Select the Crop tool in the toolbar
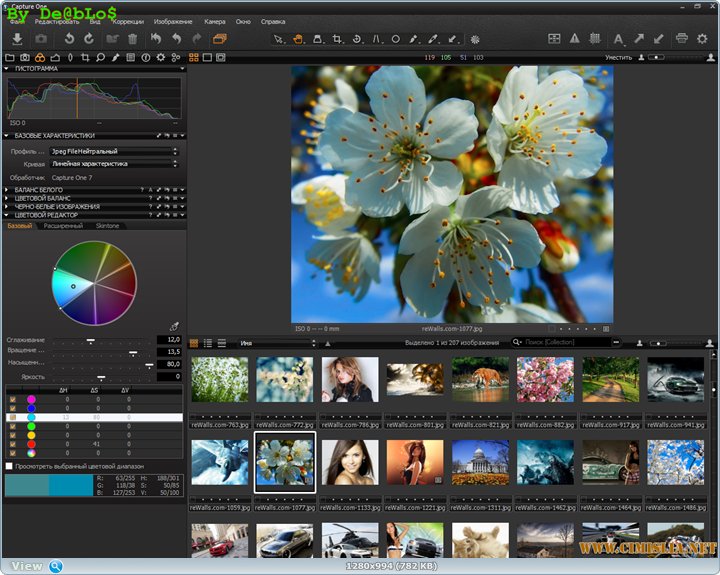720x575 pixels. point(338,39)
